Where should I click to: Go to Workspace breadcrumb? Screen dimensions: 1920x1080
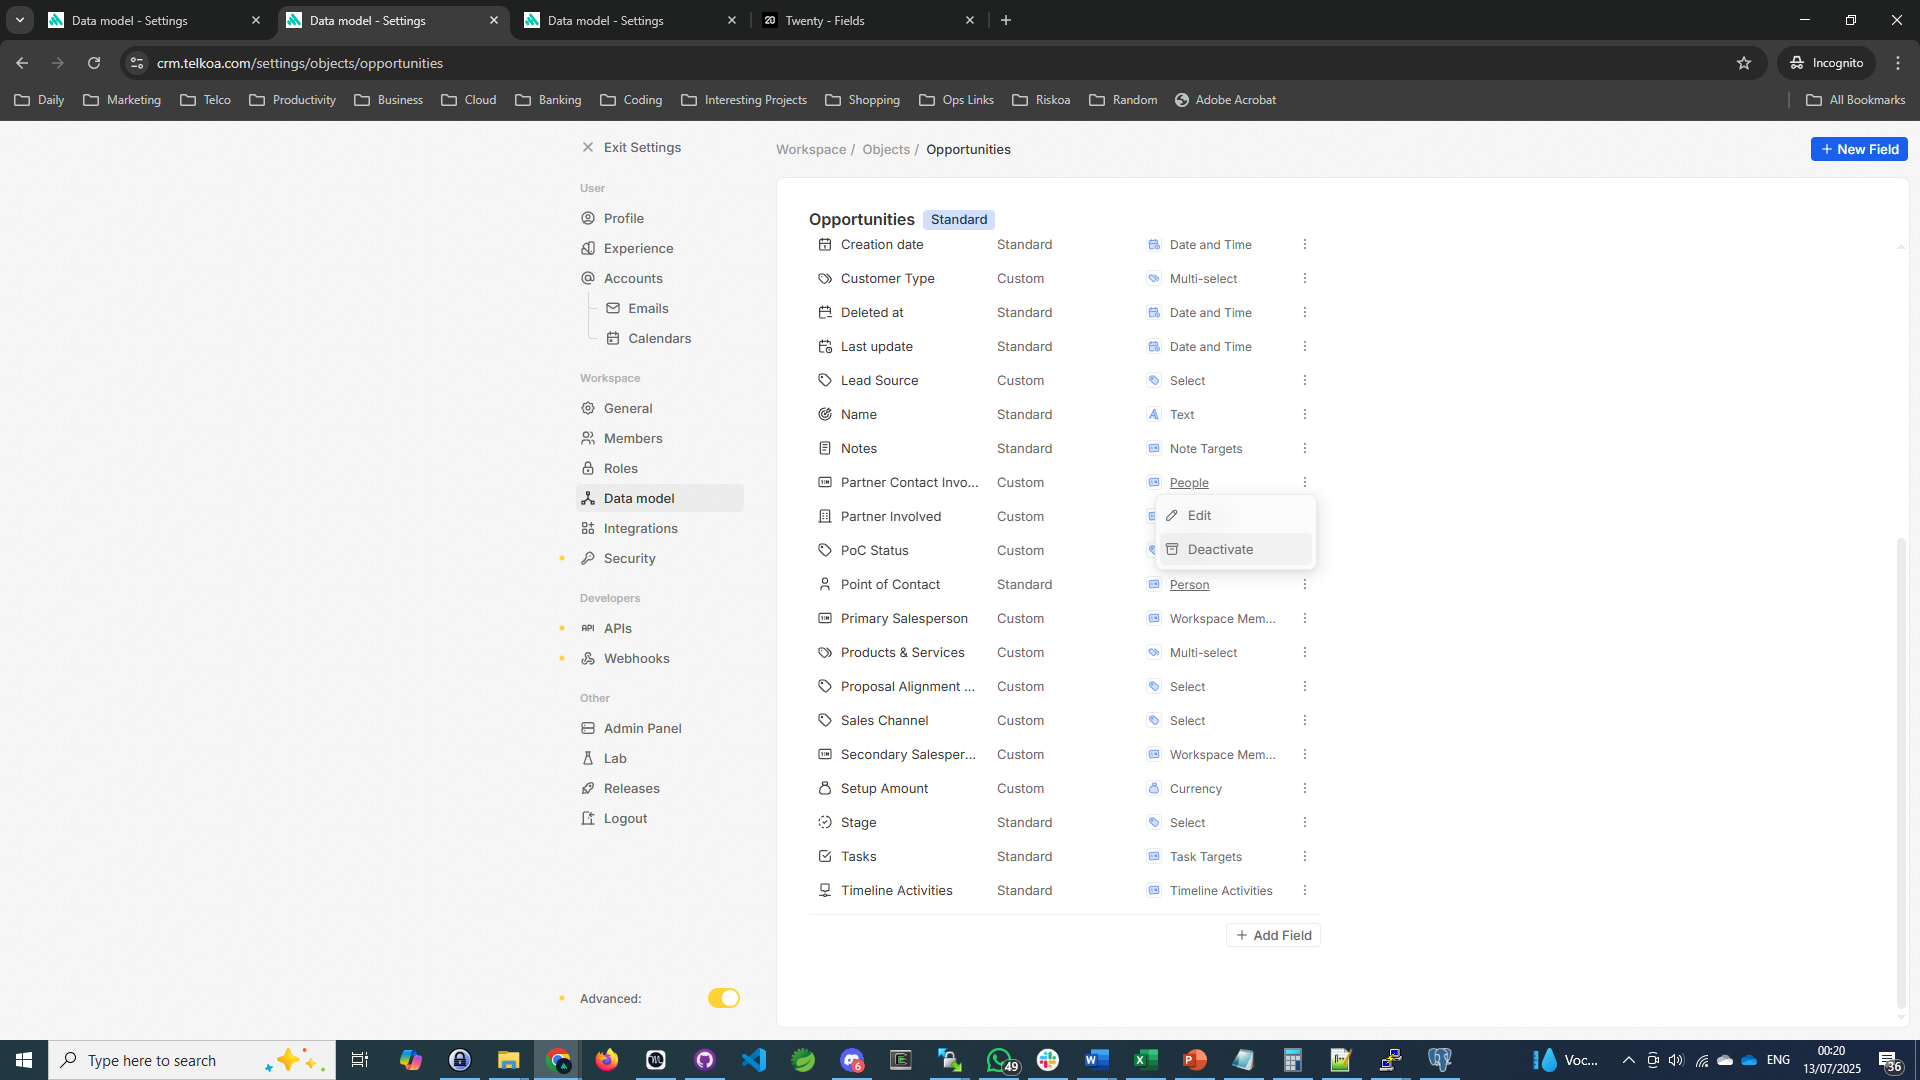[811, 149]
